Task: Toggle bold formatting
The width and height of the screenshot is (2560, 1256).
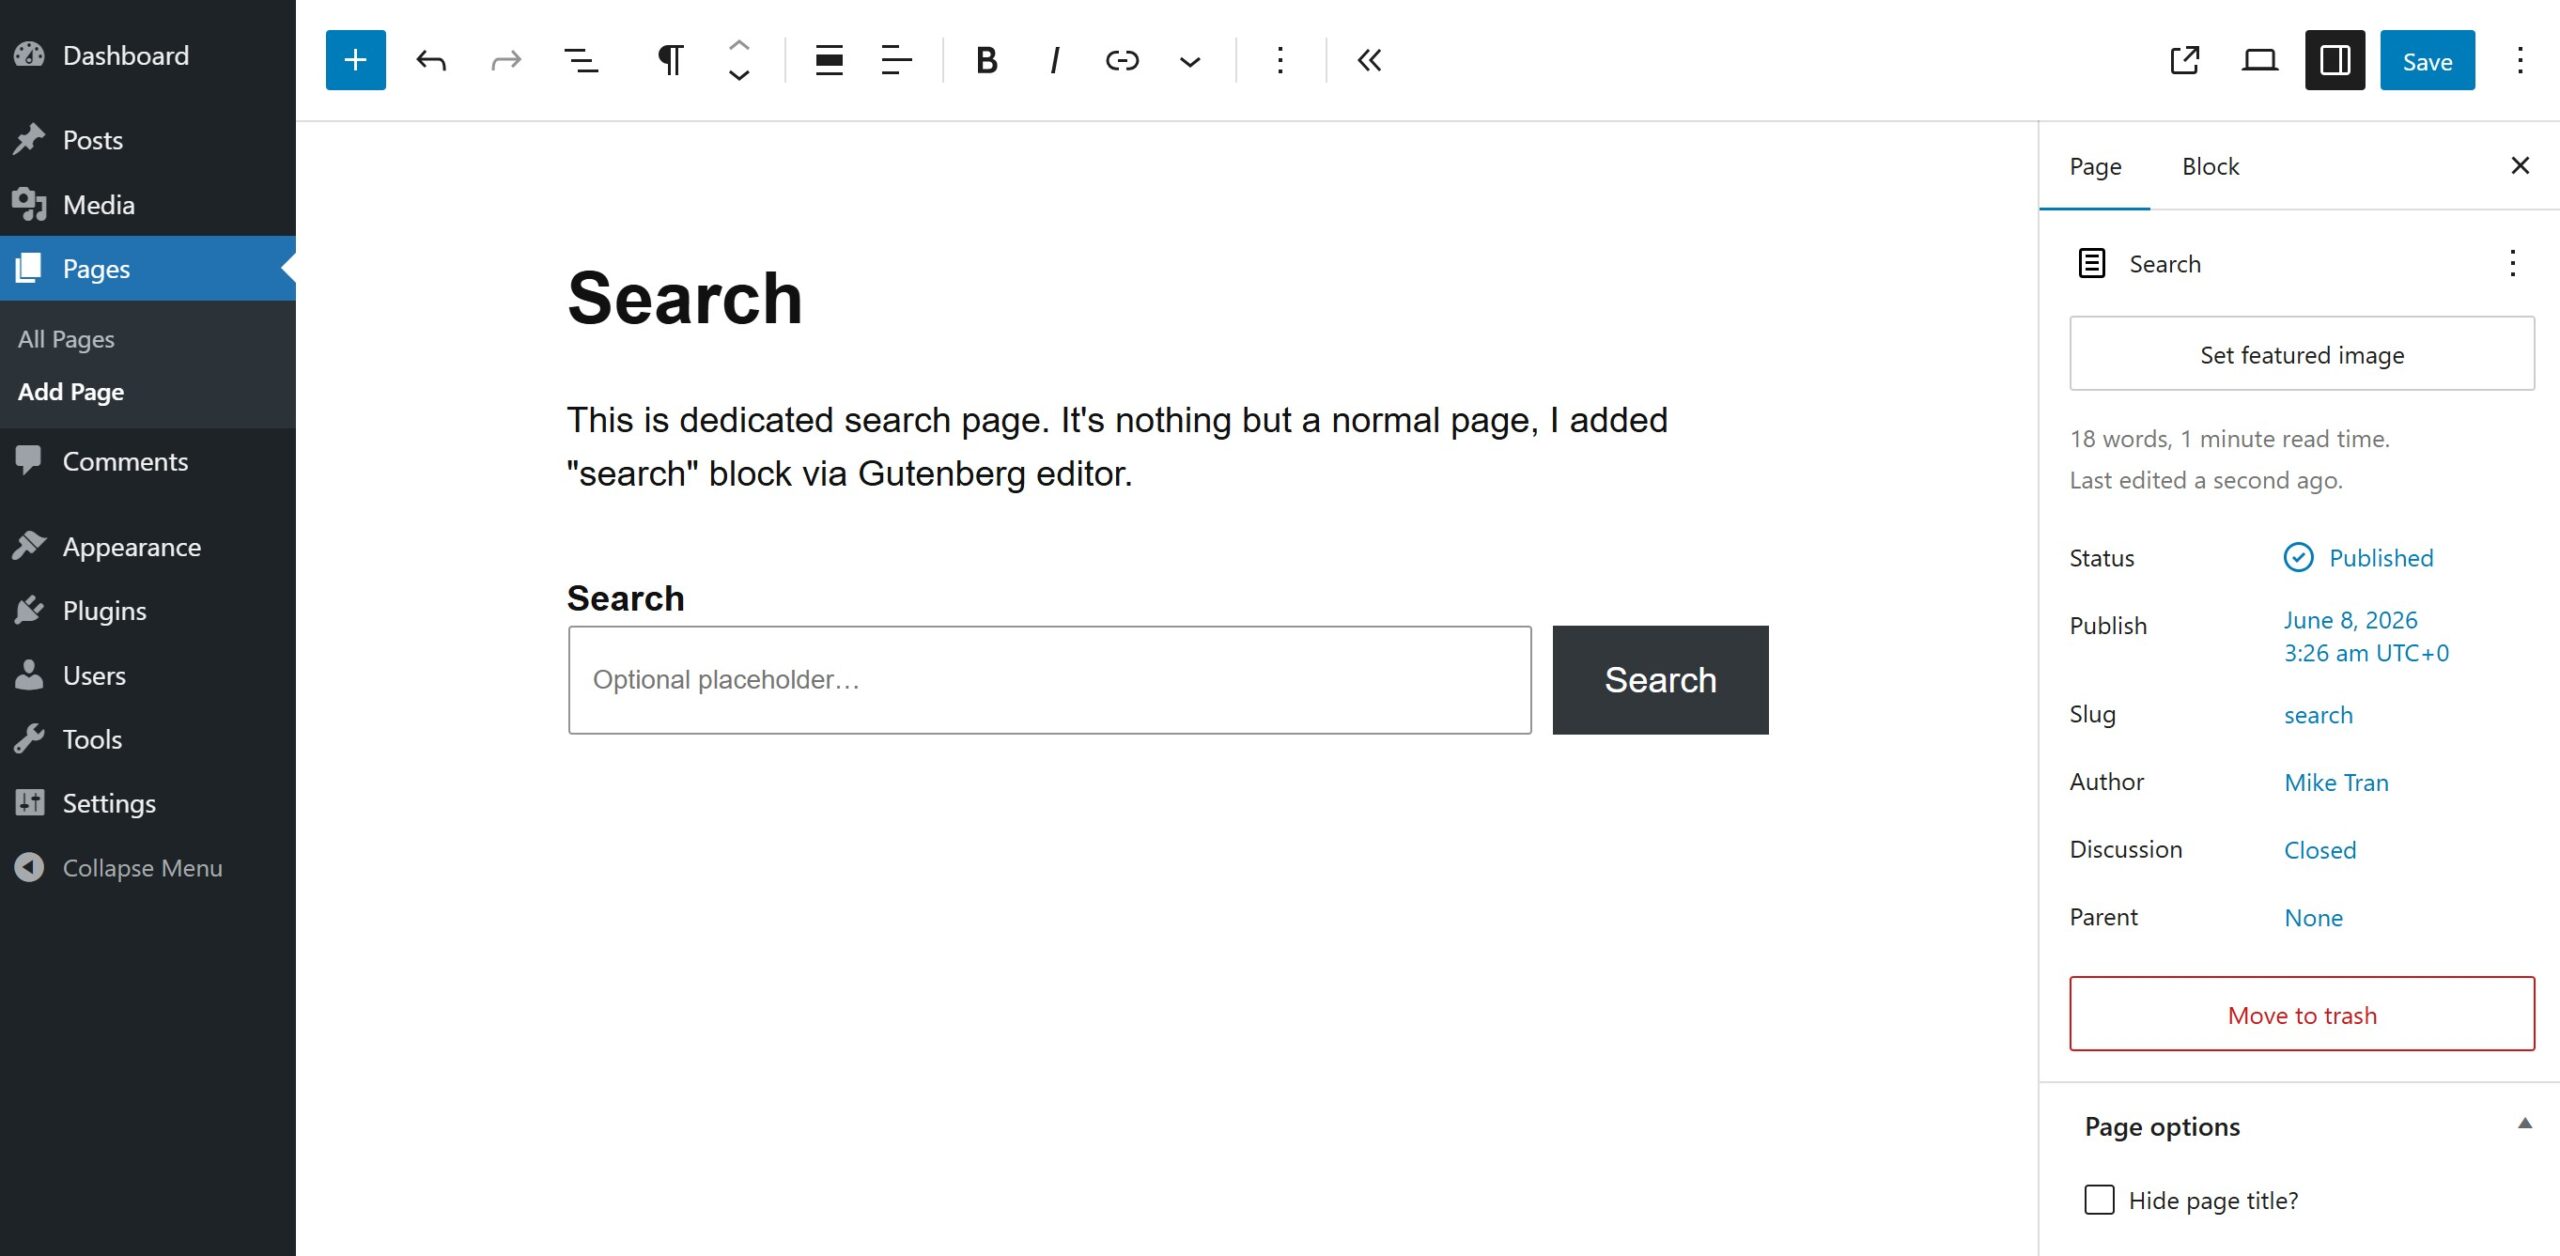Action: coord(987,60)
